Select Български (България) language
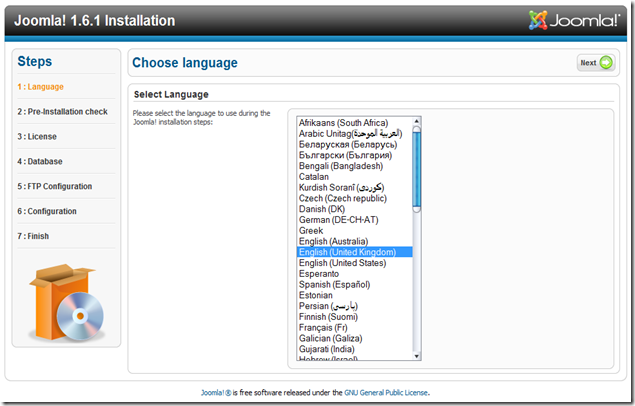The width and height of the screenshot is (635, 406). (x=355, y=155)
